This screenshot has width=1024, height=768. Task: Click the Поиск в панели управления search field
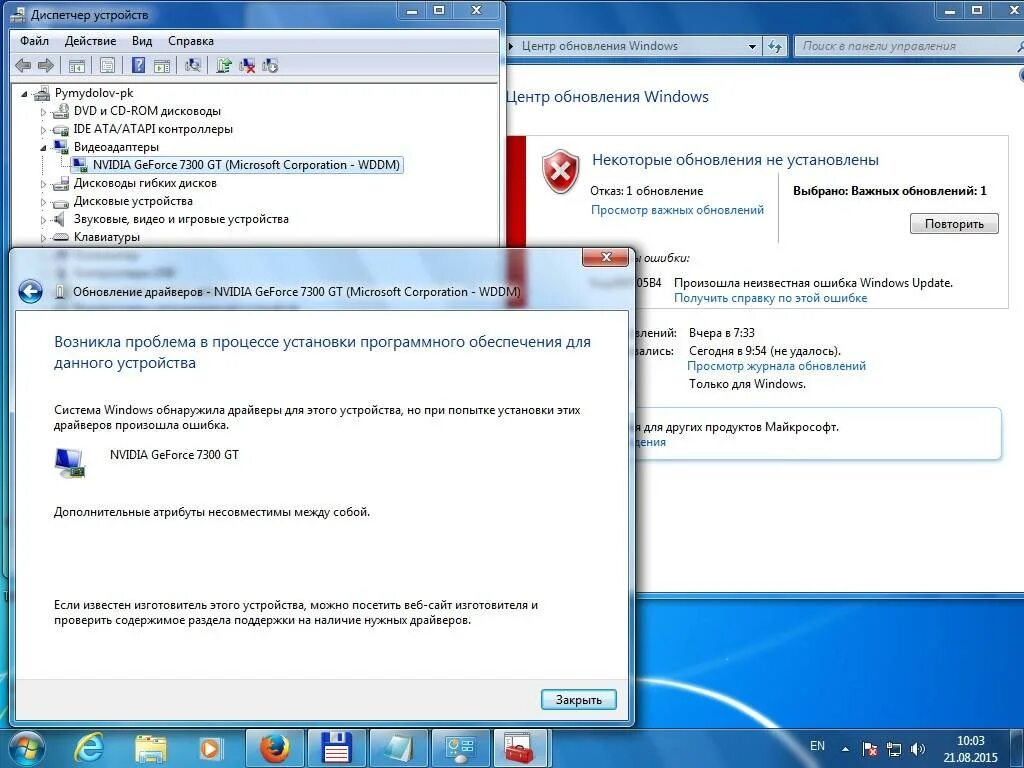(908, 46)
